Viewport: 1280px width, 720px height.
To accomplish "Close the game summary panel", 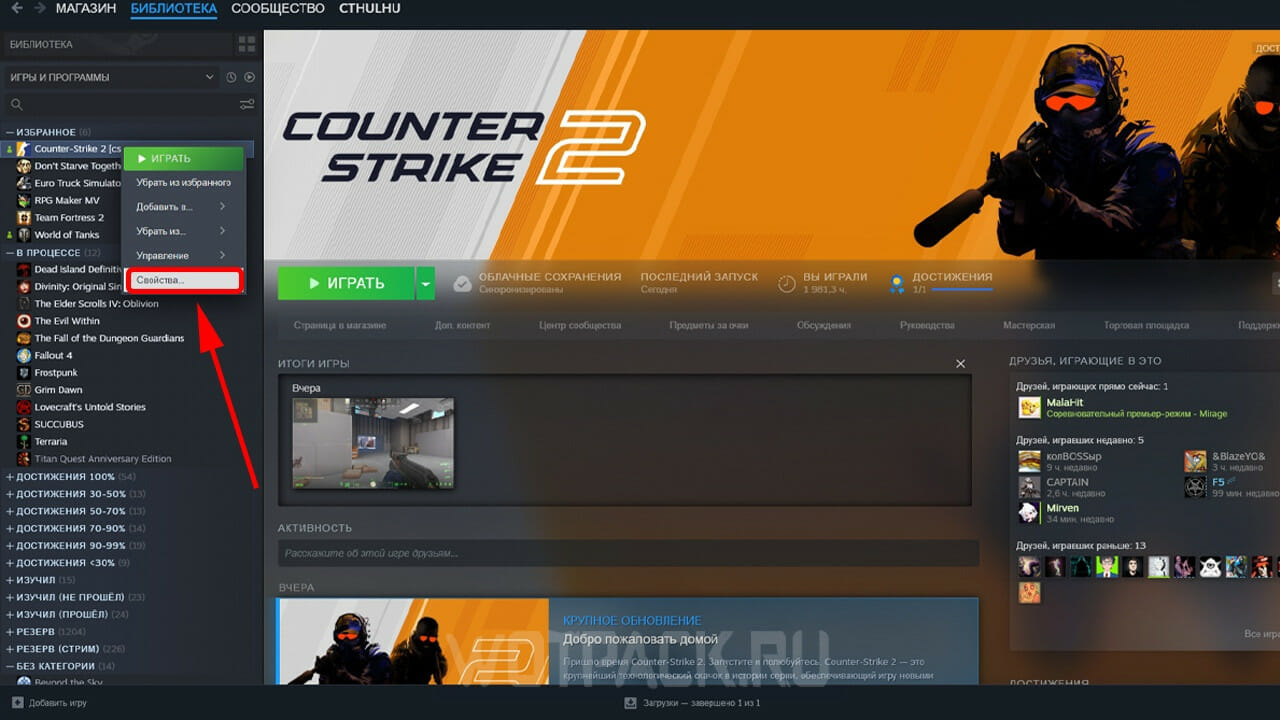I will coord(960,364).
